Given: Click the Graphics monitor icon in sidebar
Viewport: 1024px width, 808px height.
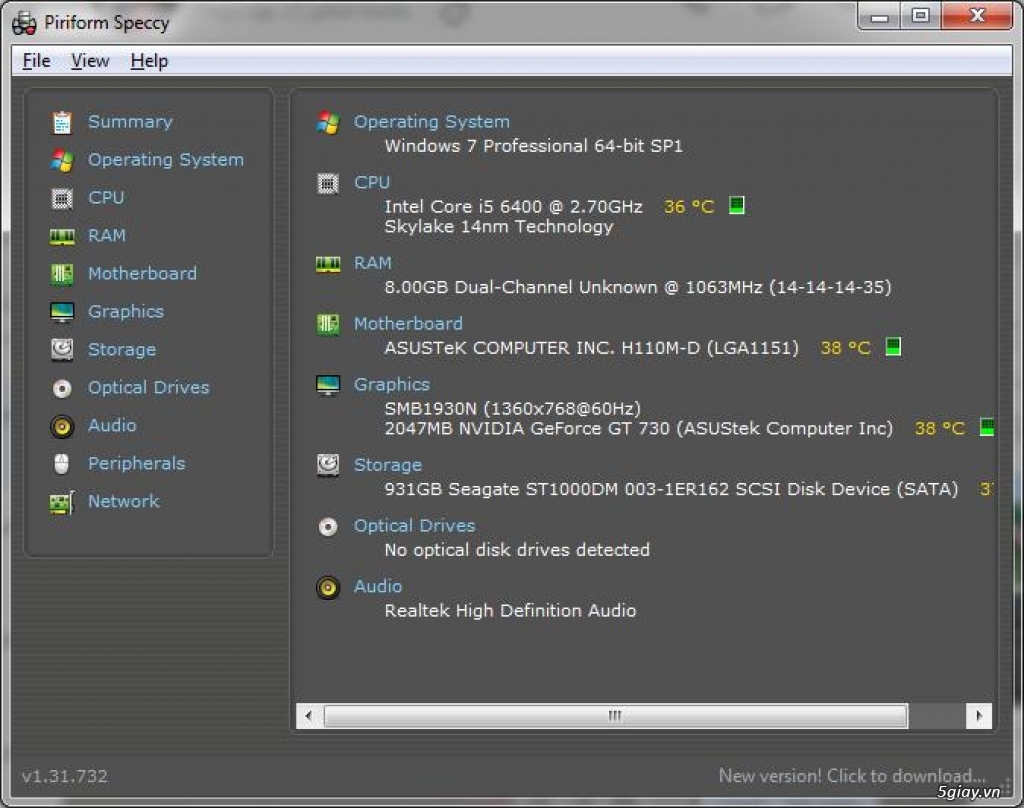Looking at the screenshot, I should pos(62,312).
